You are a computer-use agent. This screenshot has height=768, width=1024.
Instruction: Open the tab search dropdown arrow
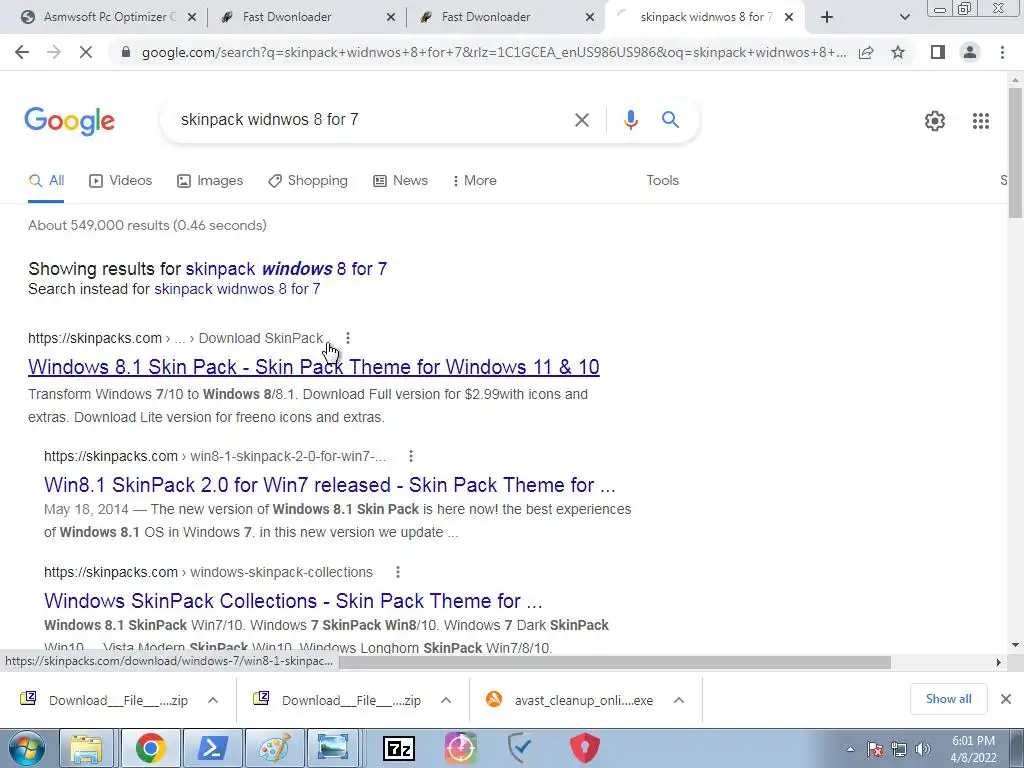click(904, 17)
